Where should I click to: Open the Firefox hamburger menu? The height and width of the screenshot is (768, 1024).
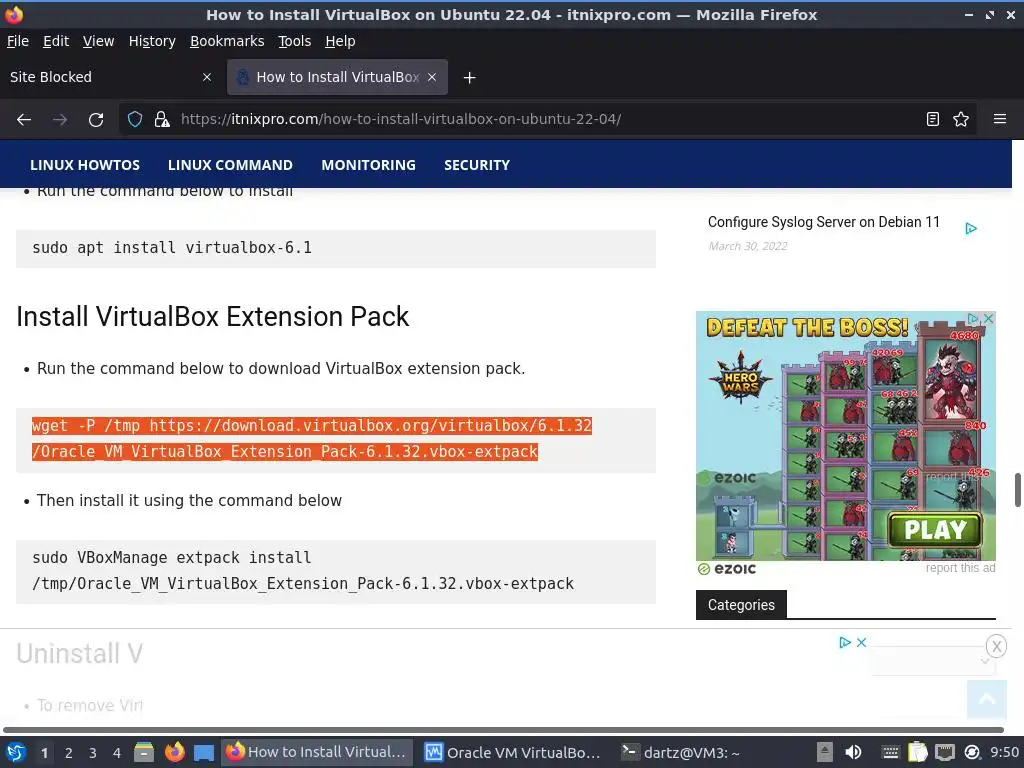[1000, 120]
